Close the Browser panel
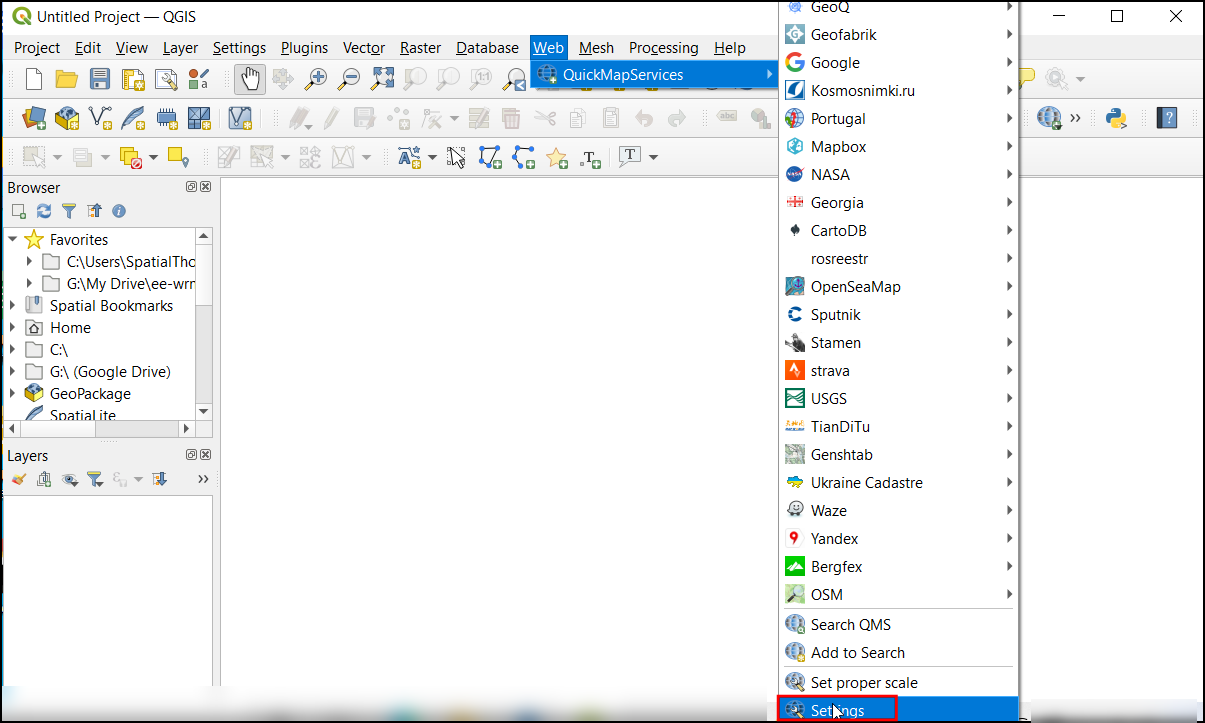Image resolution: width=1205 pixels, height=723 pixels. (x=206, y=187)
